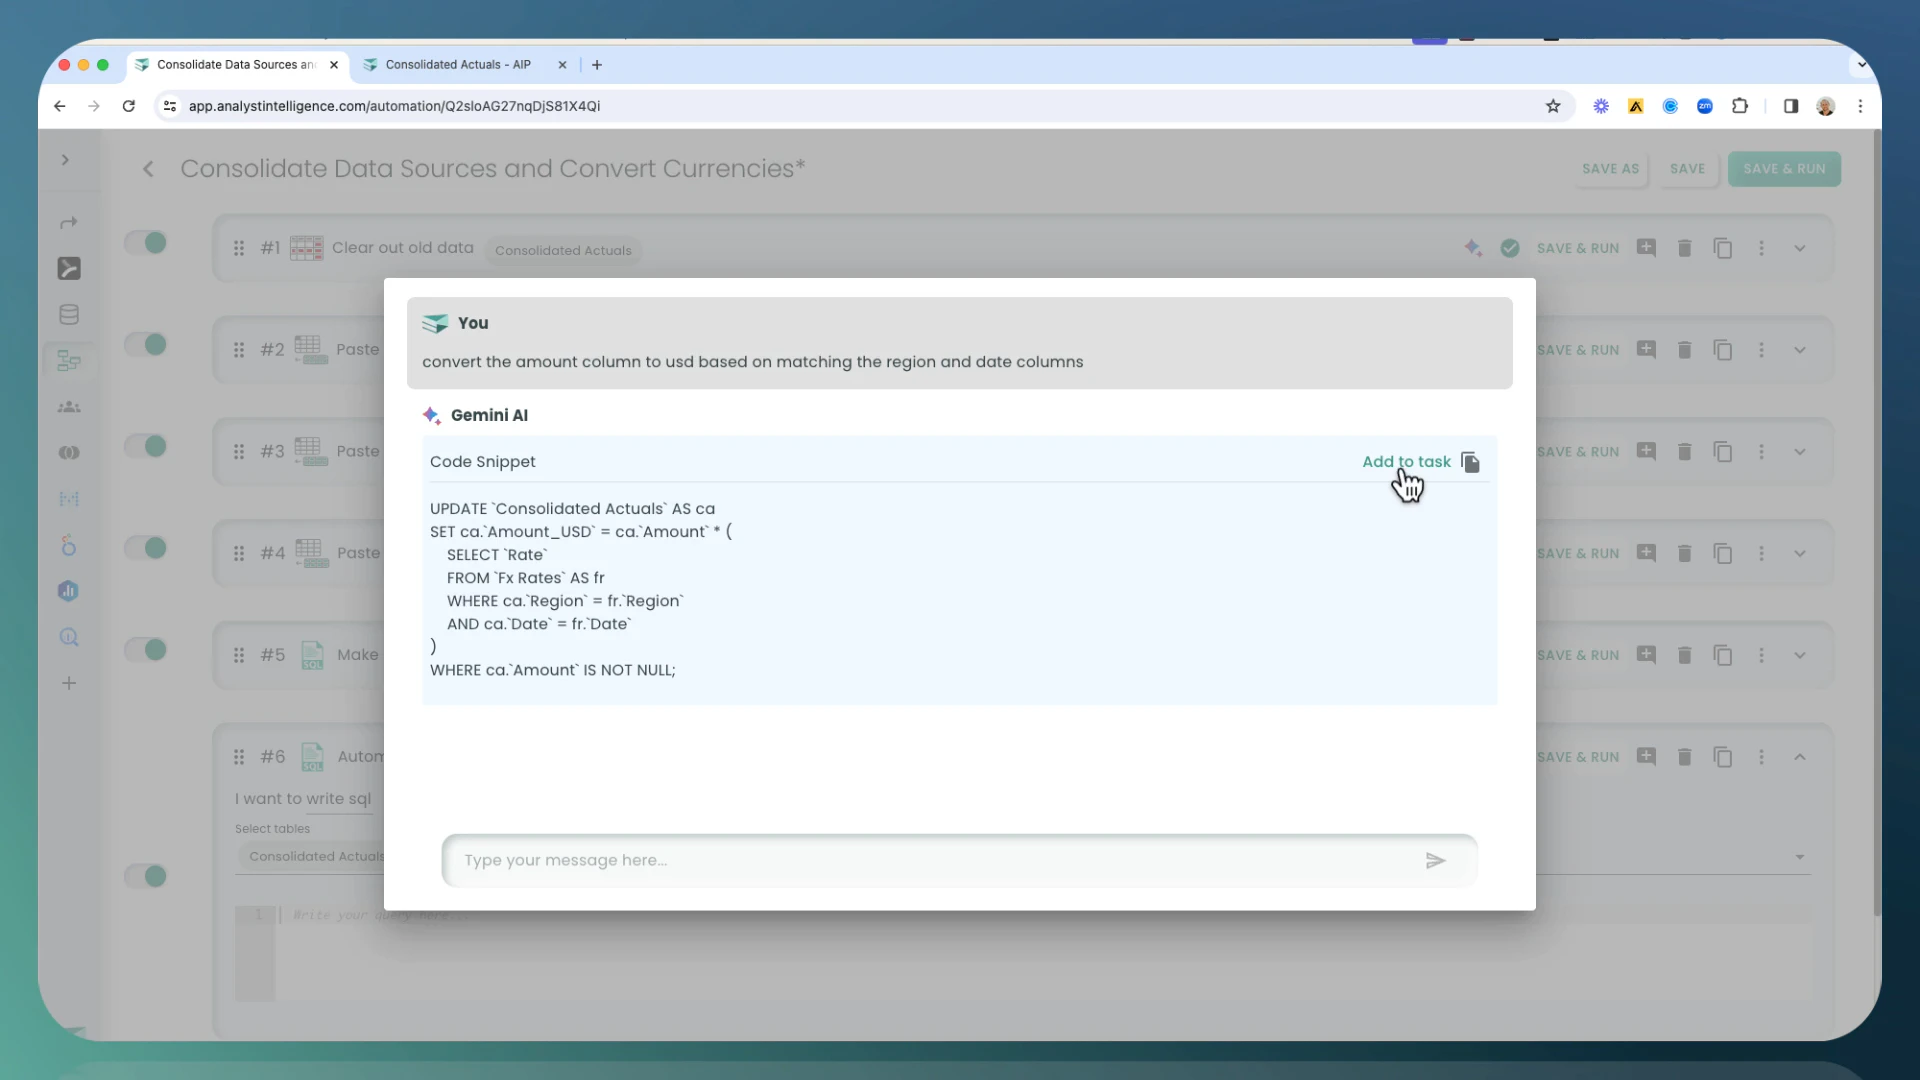Toggle off the switch next to task #1
The height and width of the screenshot is (1080, 1920).
click(x=146, y=243)
